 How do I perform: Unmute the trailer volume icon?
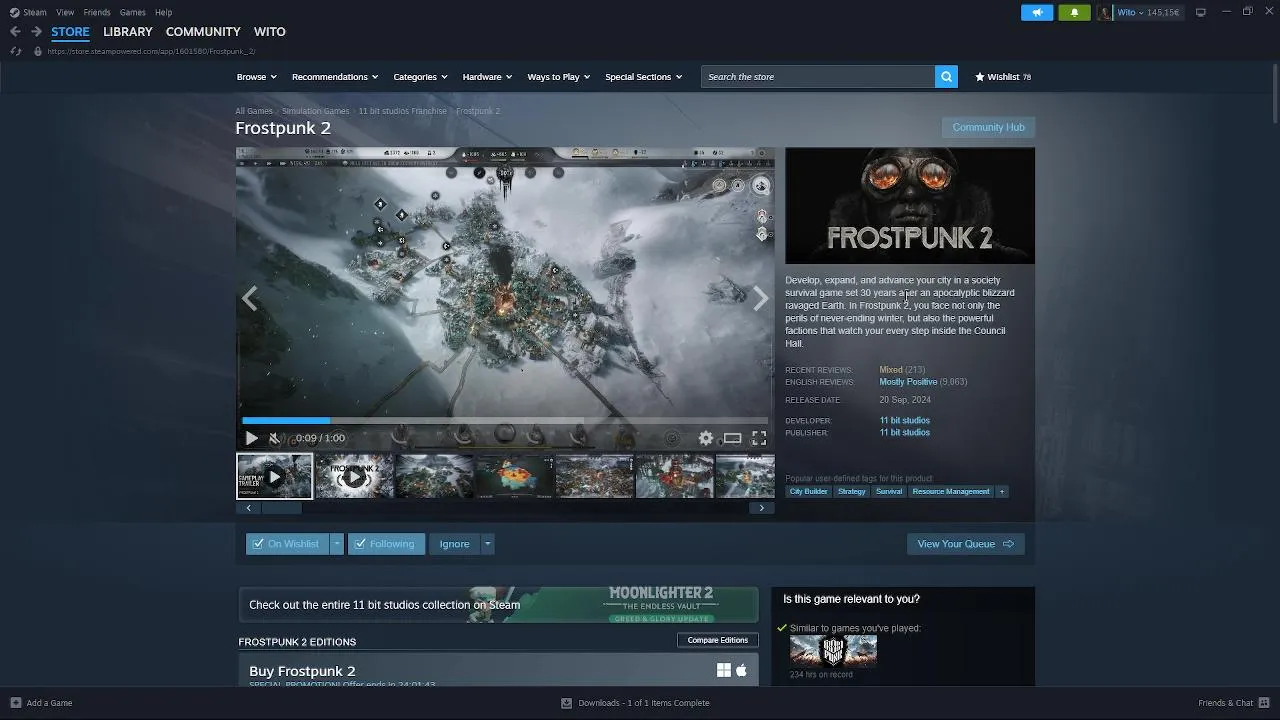pyautogui.click(x=275, y=438)
